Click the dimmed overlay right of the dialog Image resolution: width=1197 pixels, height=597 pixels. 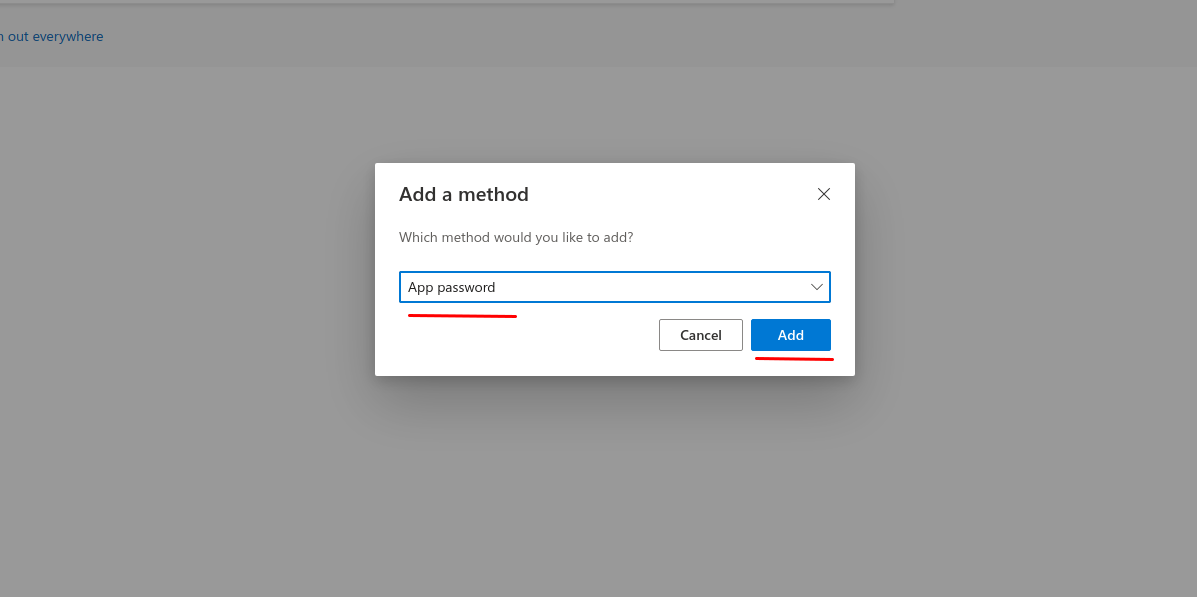coord(1020,300)
